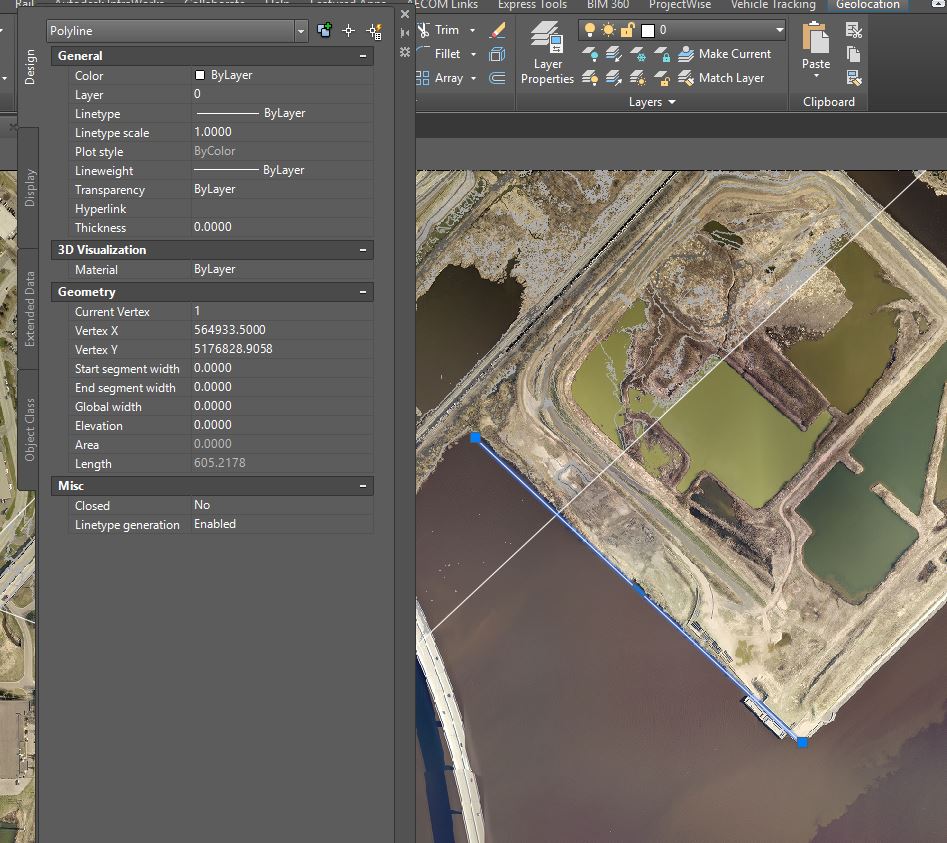
Task: Select the Fillet tool icon
Action: pyautogui.click(x=424, y=54)
